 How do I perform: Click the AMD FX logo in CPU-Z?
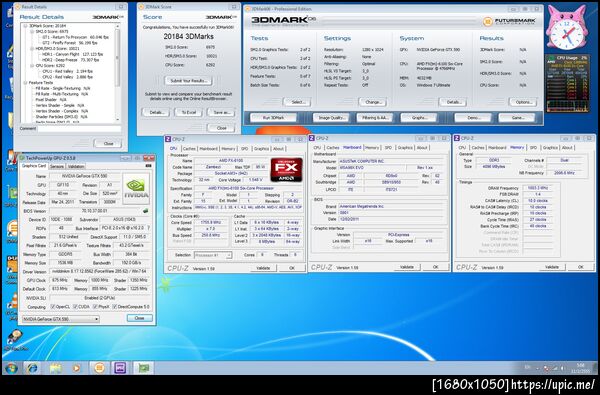[x=286, y=169]
